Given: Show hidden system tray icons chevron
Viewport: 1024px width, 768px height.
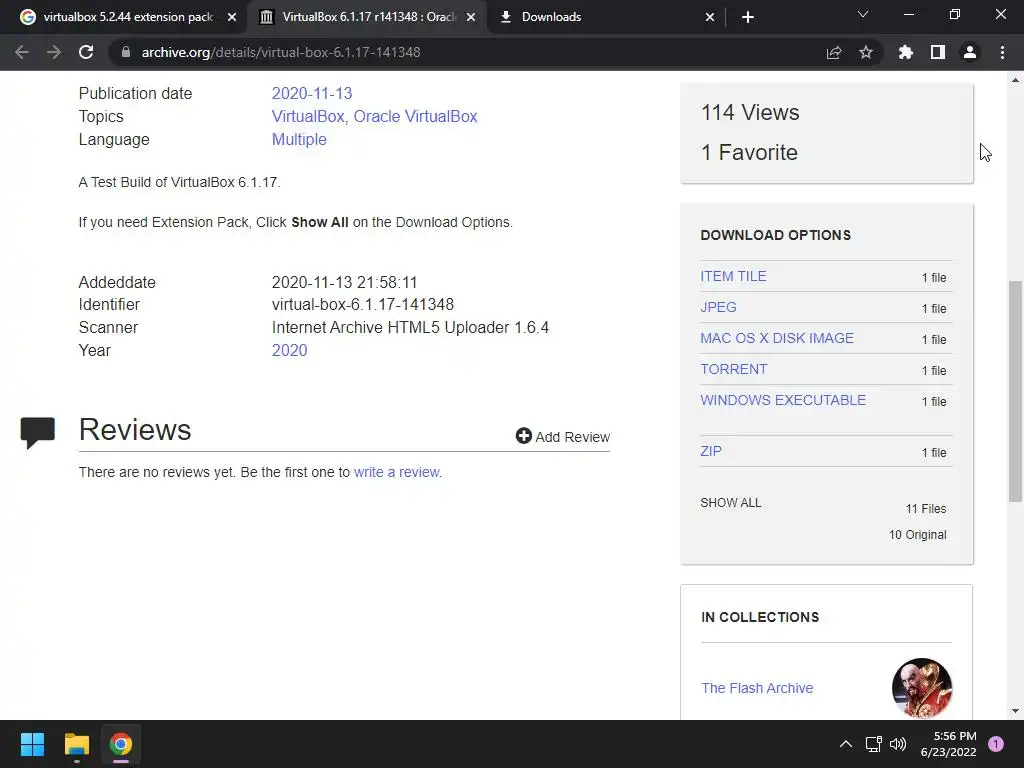Looking at the screenshot, I should [846, 744].
